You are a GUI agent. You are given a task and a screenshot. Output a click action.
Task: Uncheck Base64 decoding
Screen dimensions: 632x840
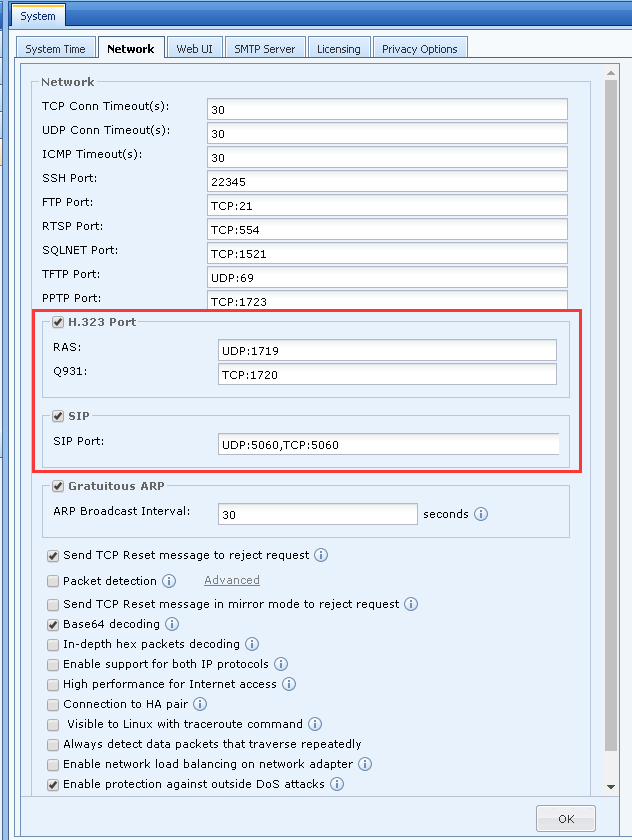click(52, 625)
